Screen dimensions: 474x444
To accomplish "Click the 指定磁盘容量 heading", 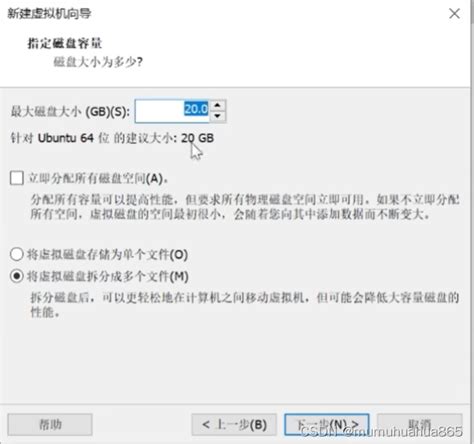I will 64,43.
